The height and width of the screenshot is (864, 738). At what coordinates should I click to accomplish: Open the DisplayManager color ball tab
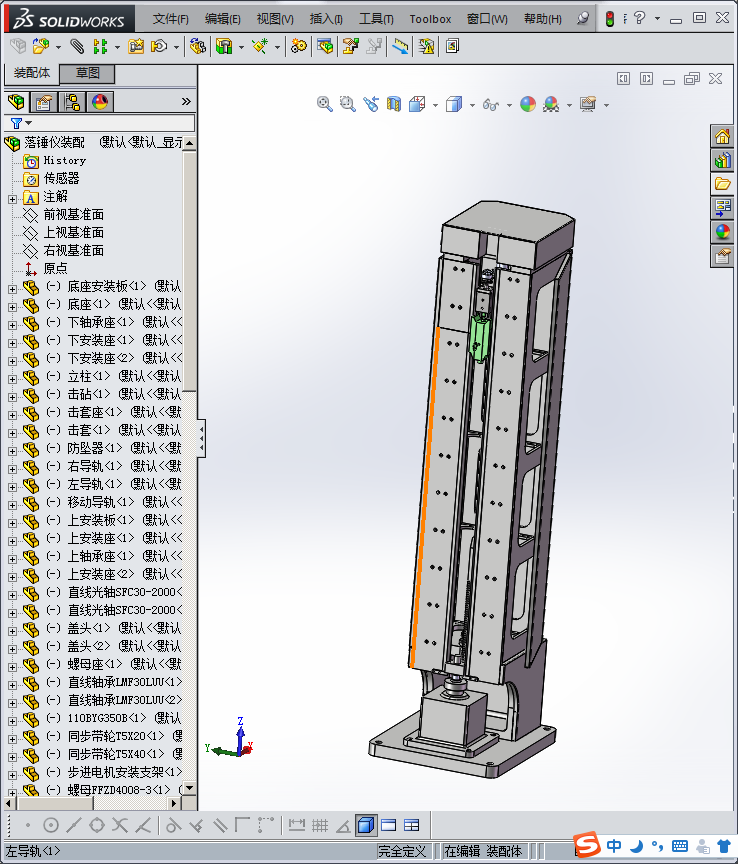click(100, 101)
